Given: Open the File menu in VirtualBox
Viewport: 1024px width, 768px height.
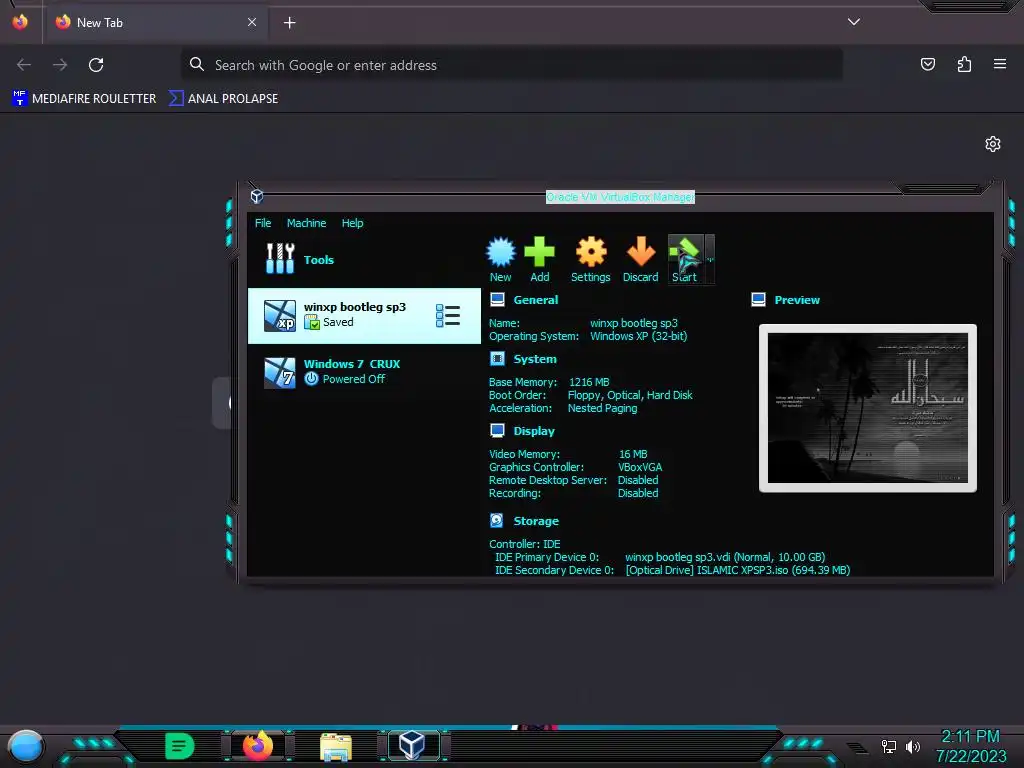Looking at the screenshot, I should pyautogui.click(x=263, y=223).
